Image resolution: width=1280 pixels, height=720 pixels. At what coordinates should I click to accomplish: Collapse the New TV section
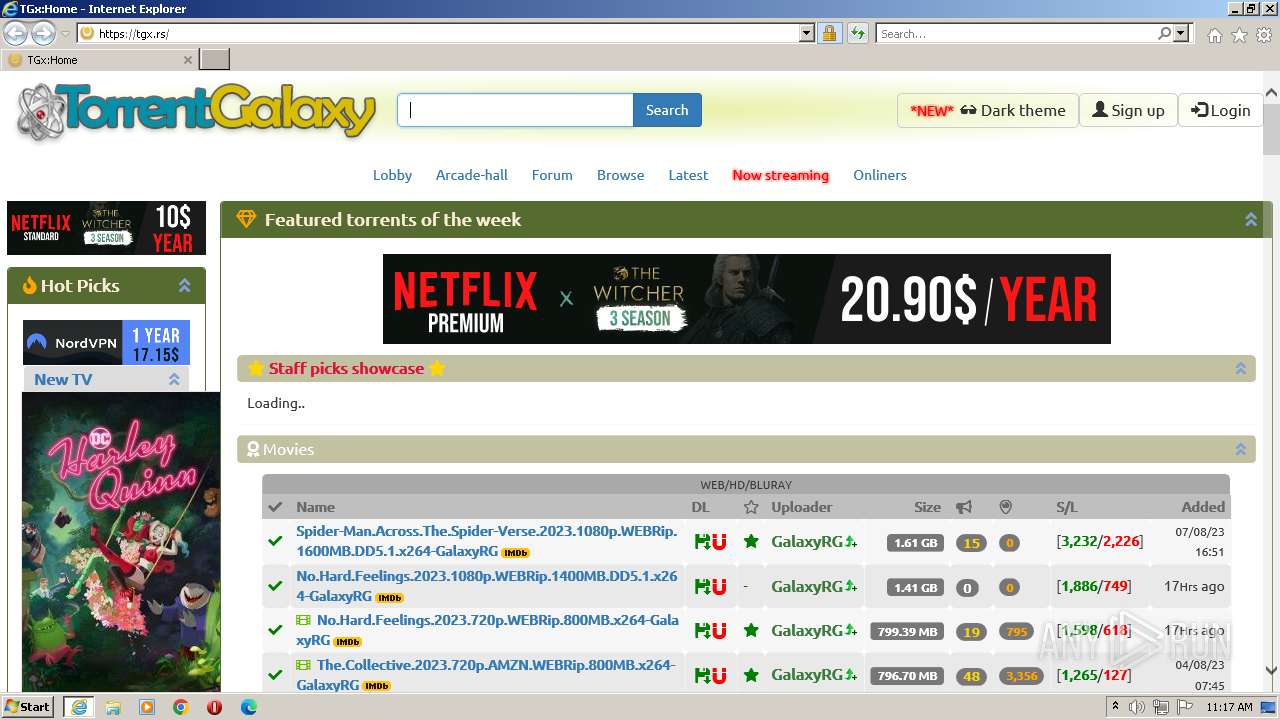(174, 379)
